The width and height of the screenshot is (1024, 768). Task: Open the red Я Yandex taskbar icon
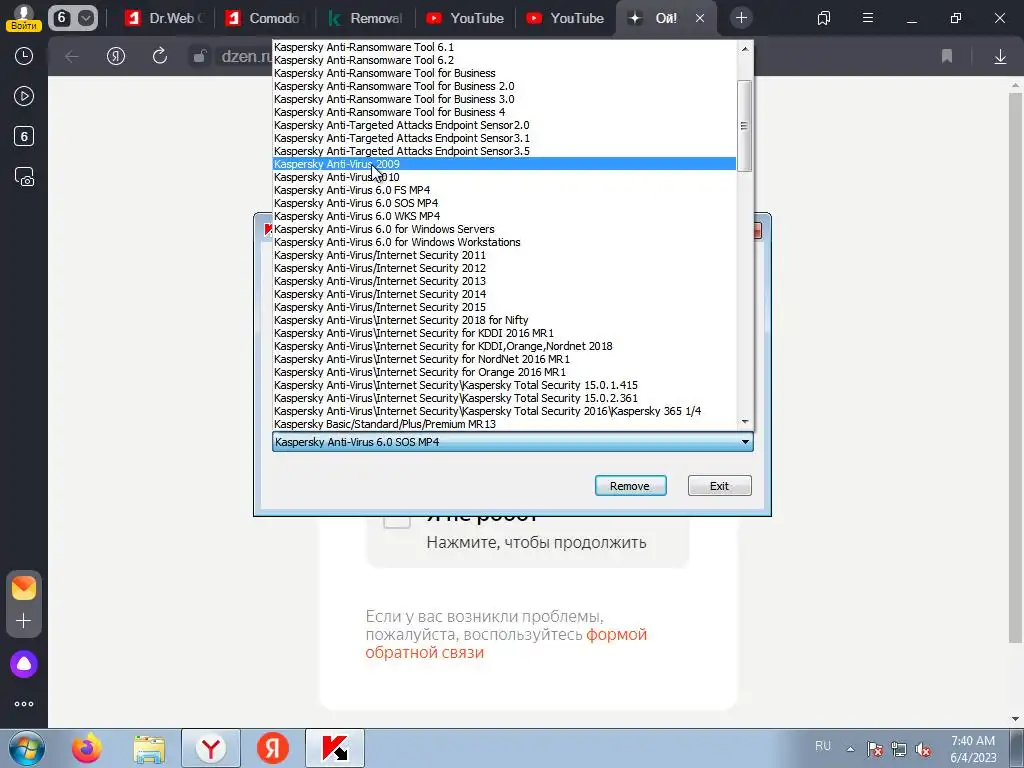[x=272, y=748]
